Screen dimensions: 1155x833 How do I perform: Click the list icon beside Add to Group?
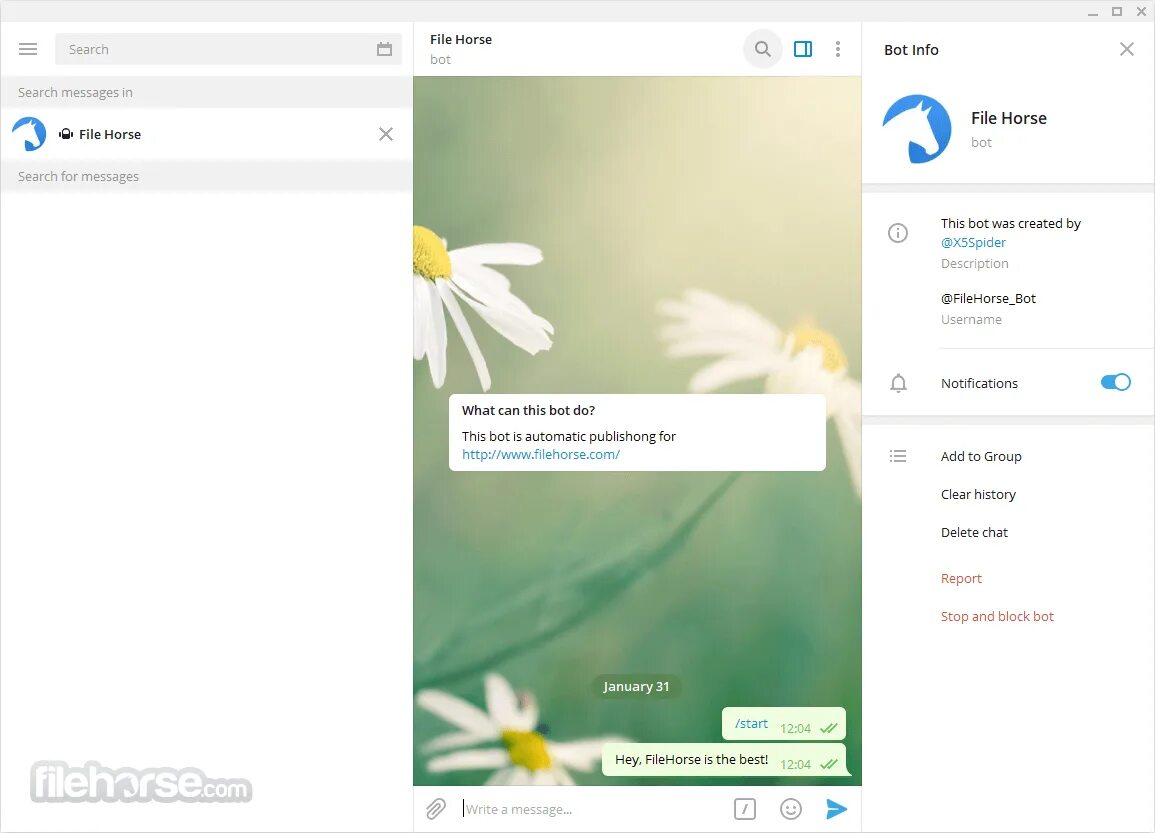click(898, 457)
